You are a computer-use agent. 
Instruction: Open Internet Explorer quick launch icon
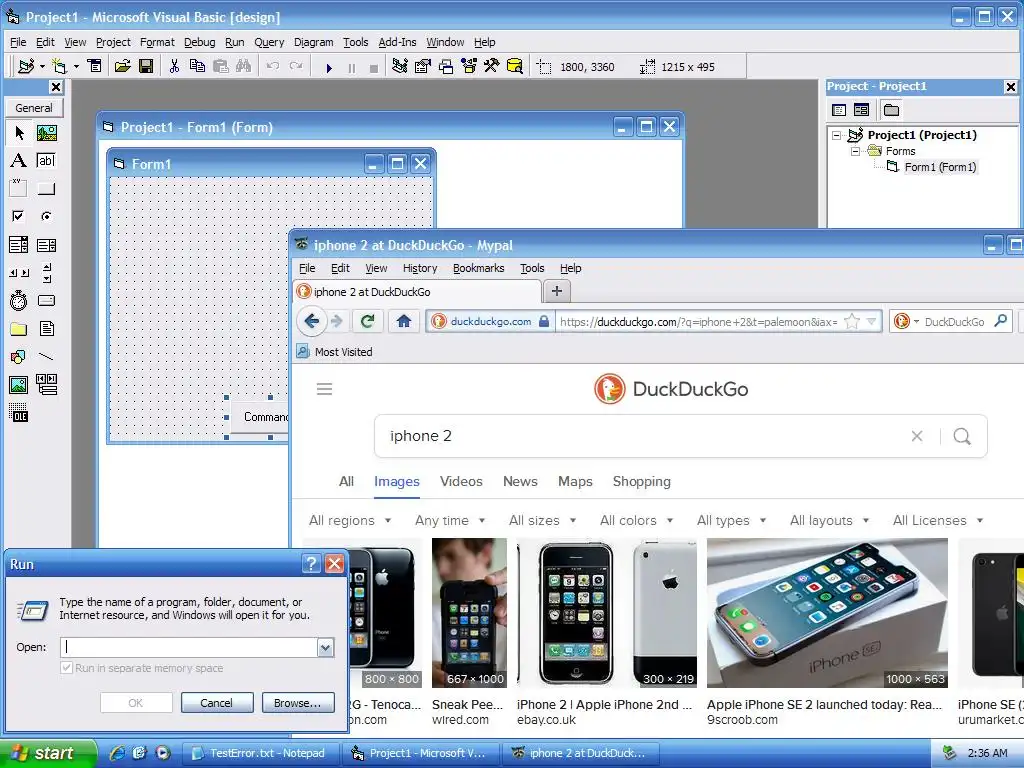[x=117, y=753]
